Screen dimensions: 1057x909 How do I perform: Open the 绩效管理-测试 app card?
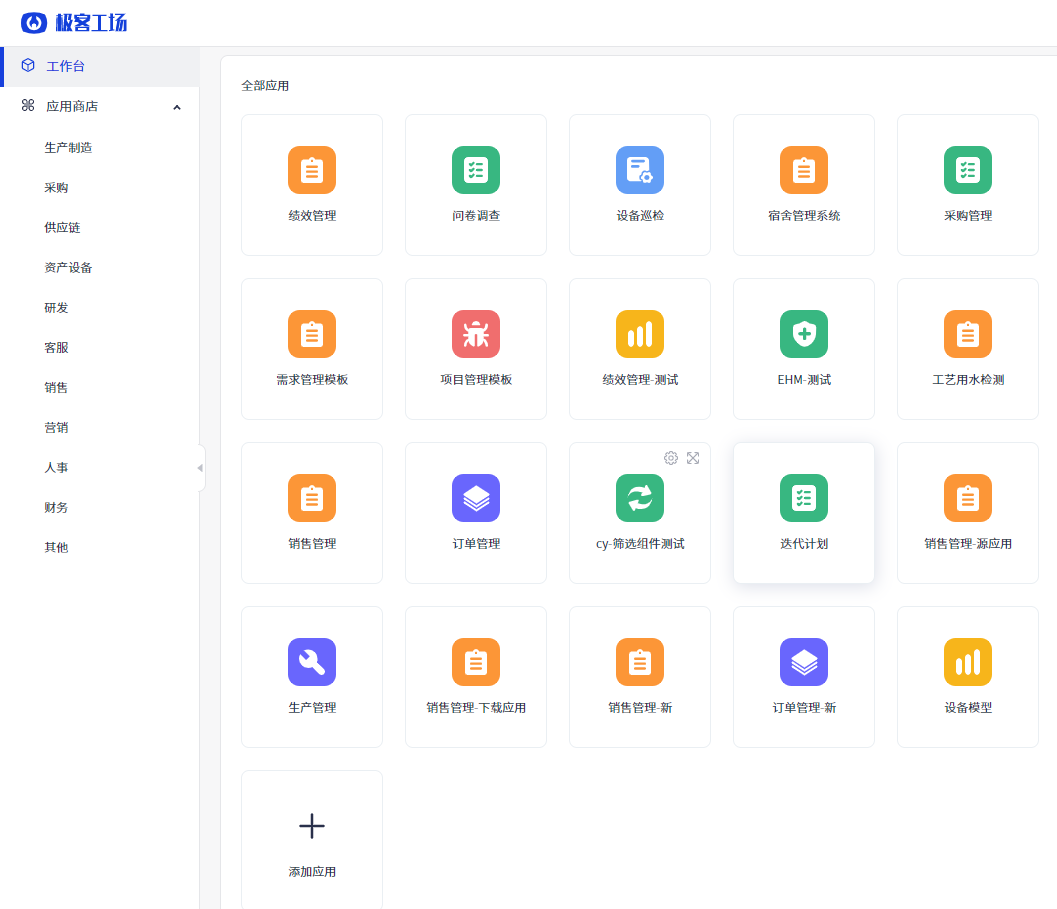[640, 348]
